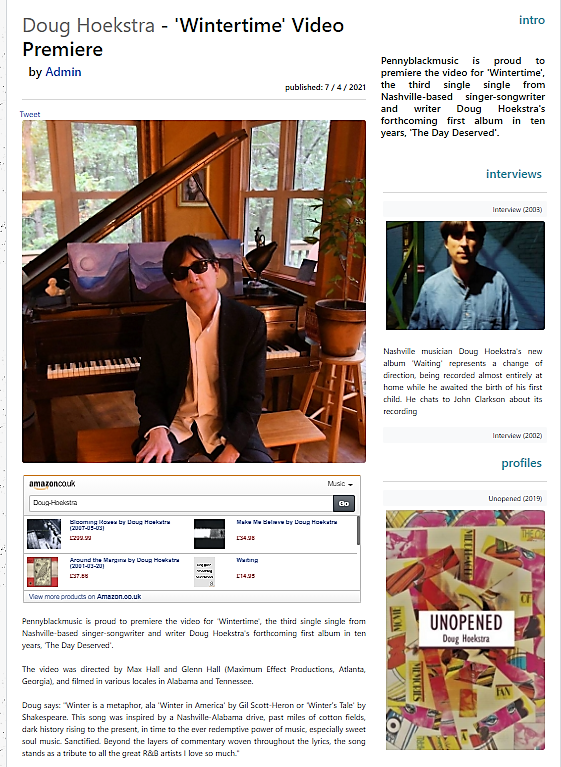Click the Go search button

pos(344,503)
